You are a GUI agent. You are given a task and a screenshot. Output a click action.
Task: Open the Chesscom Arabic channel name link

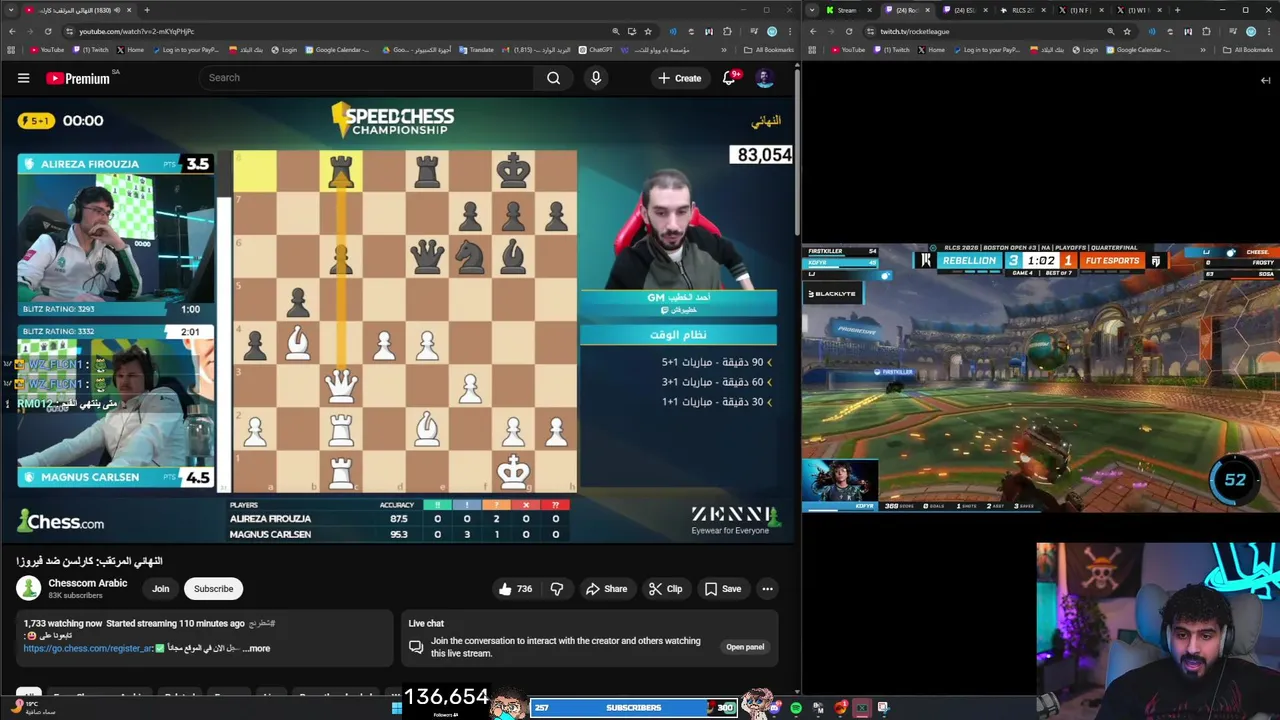click(x=88, y=583)
